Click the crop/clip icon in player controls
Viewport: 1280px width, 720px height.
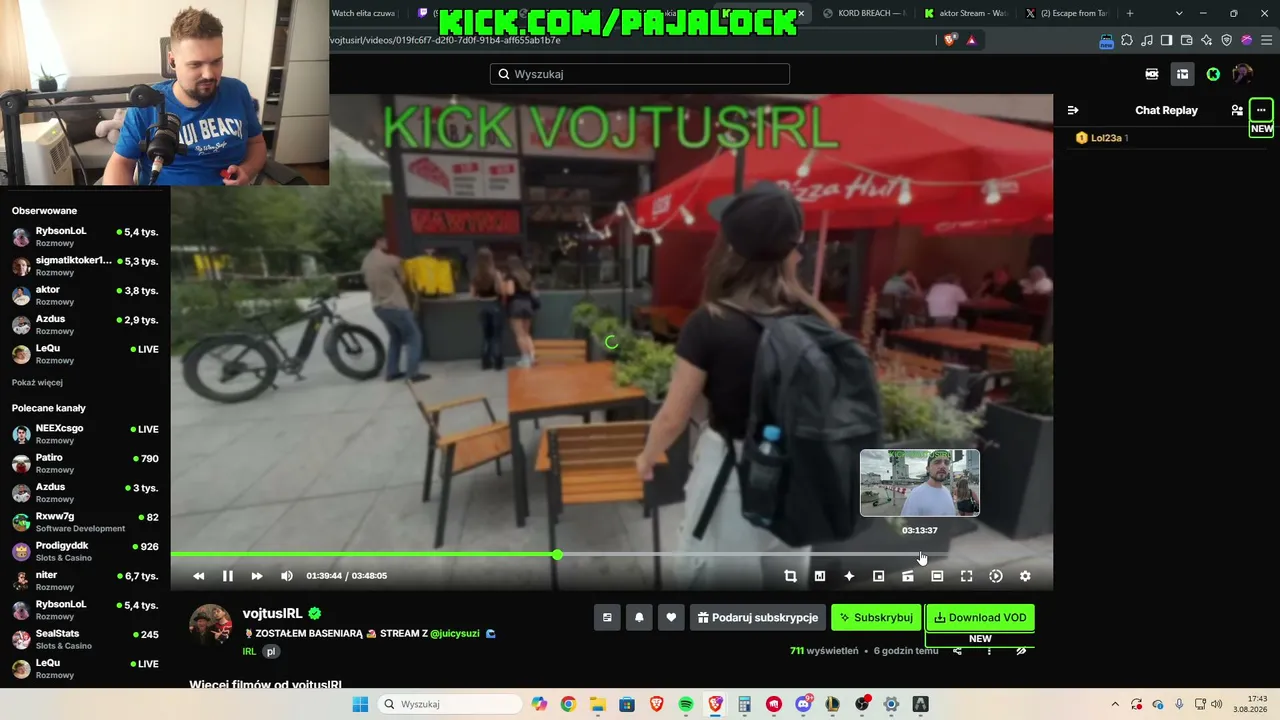pyautogui.click(x=790, y=576)
